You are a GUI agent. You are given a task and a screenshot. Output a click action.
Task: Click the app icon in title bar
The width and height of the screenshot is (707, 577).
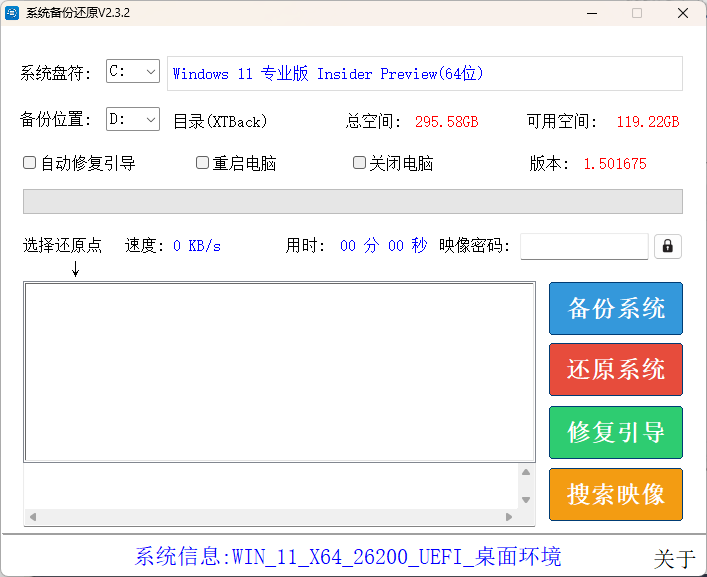pos(13,13)
